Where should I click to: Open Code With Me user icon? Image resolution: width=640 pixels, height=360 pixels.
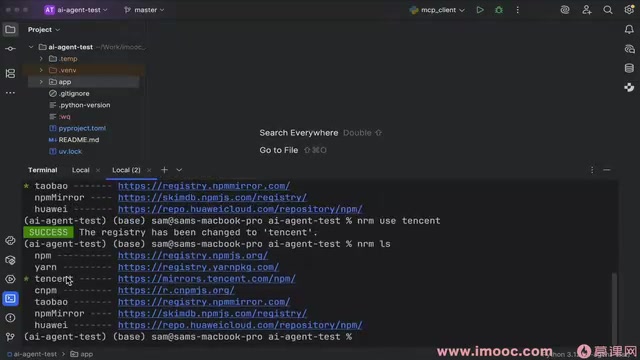pos(587,10)
